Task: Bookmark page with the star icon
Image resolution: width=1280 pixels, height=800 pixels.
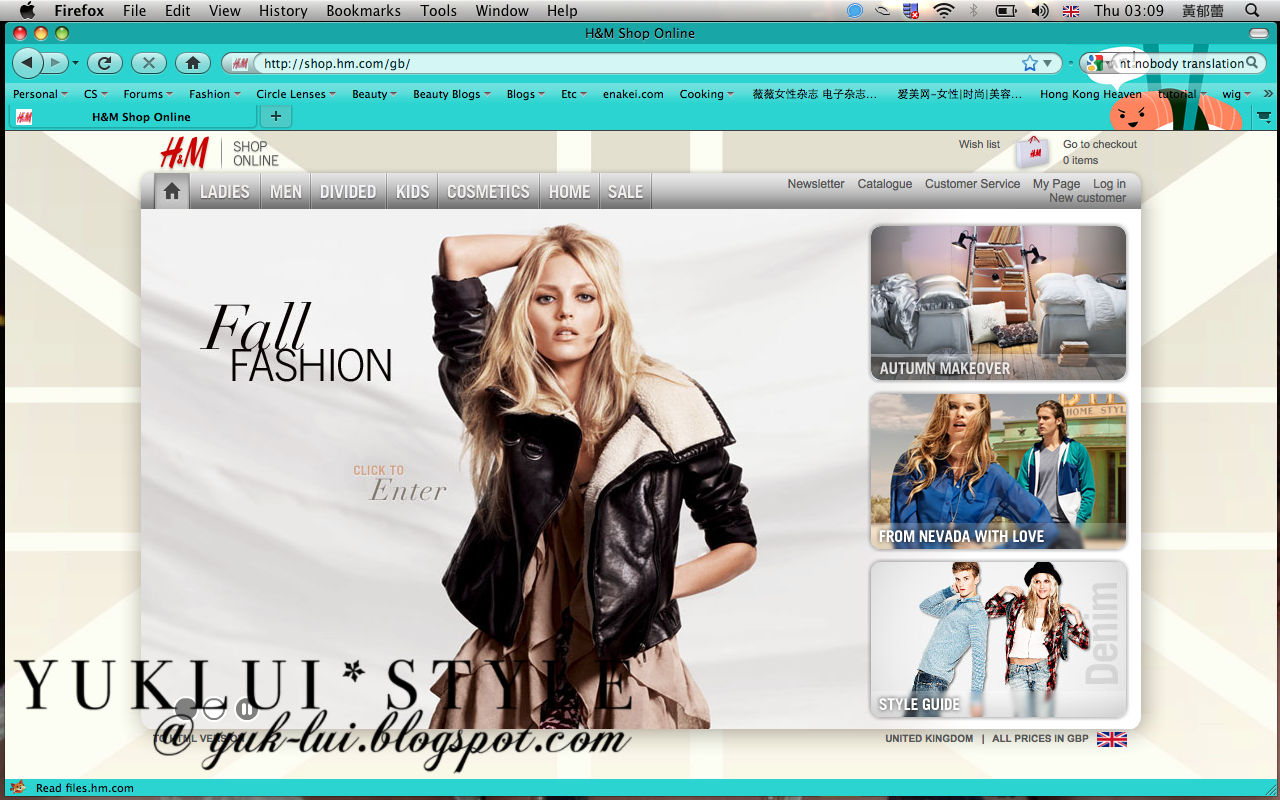Action: click(x=1030, y=63)
